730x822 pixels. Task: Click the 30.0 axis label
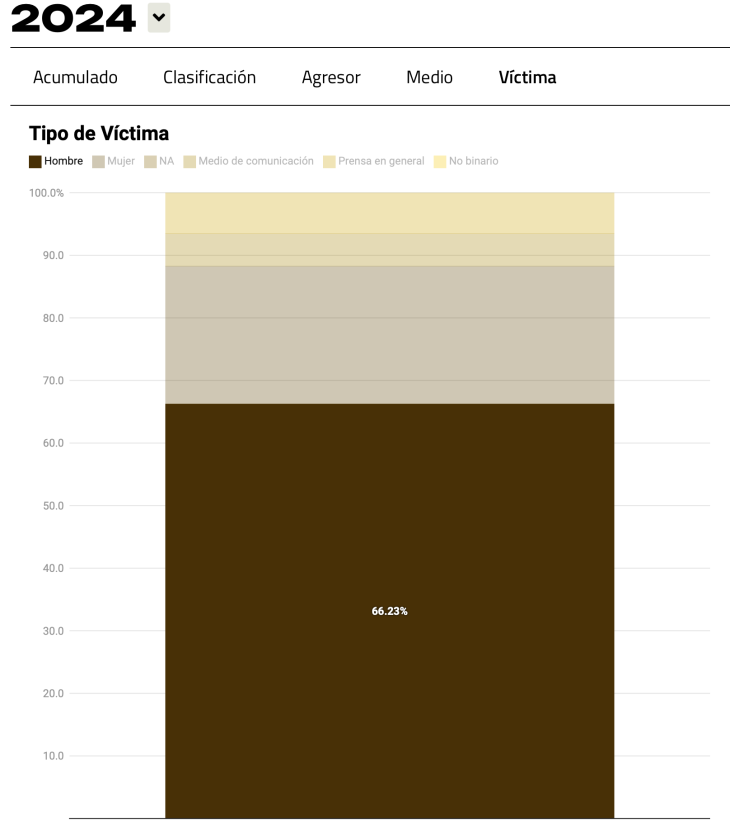53,631
